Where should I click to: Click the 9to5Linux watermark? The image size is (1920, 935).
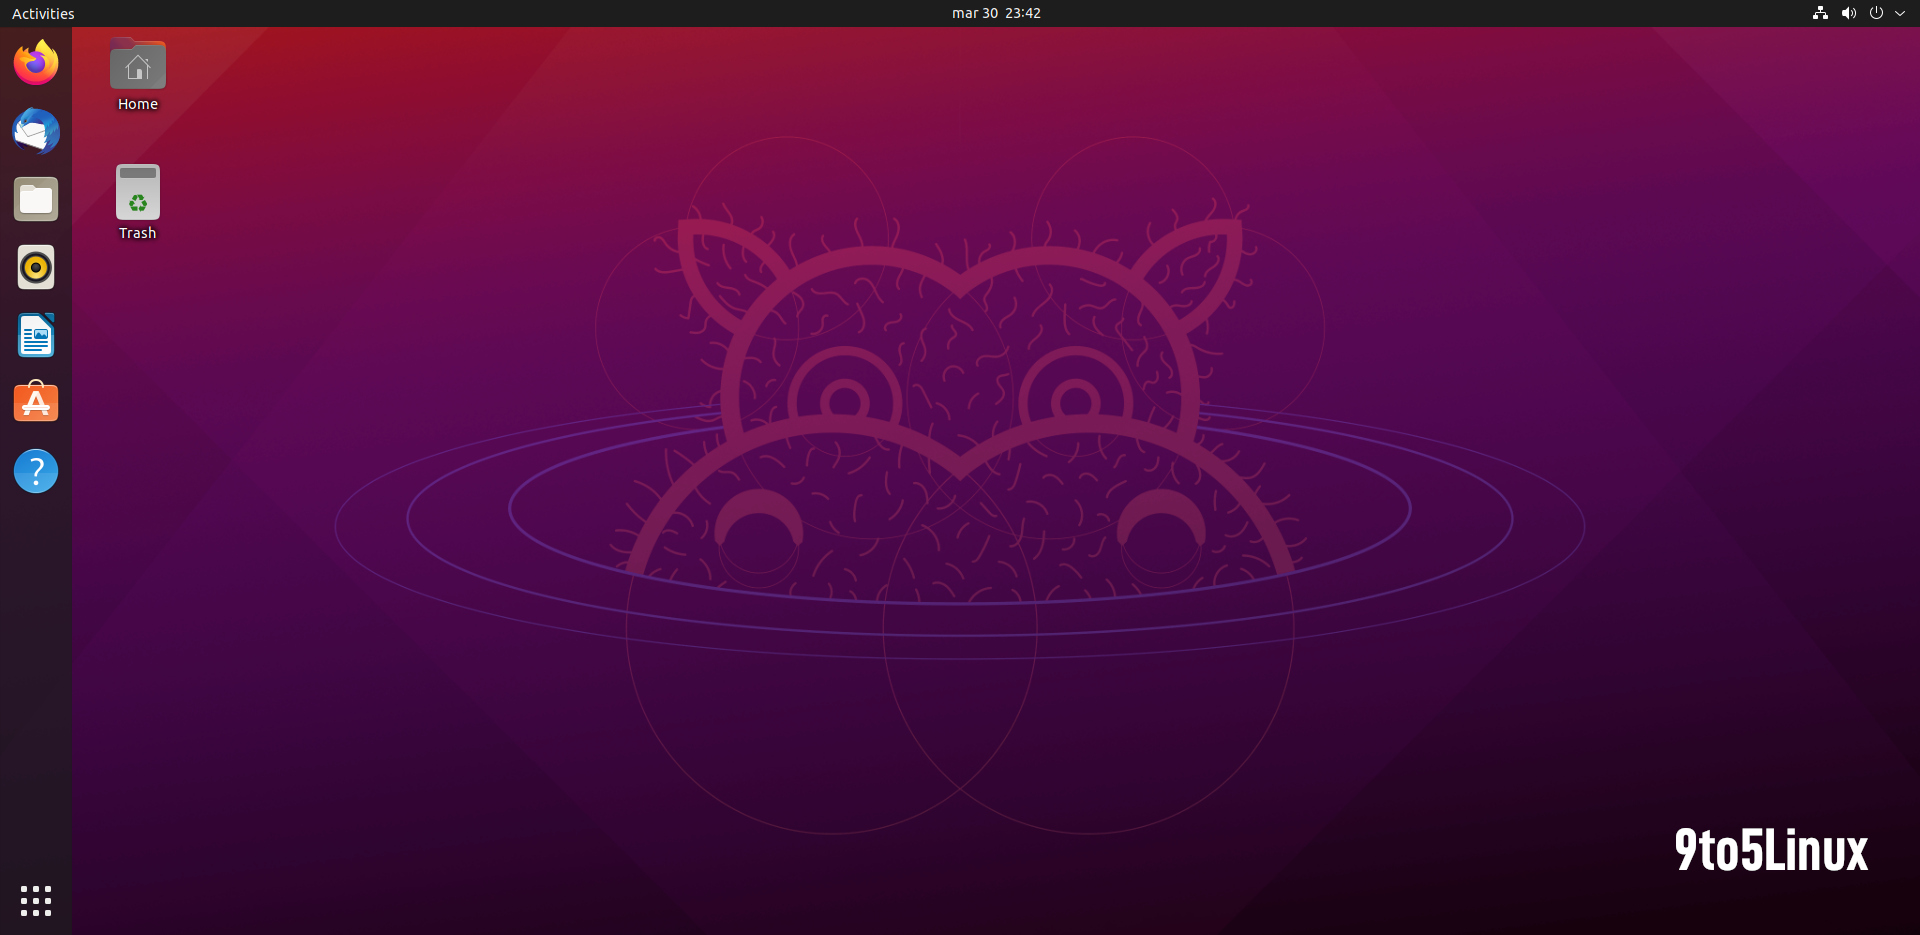pos(1771,848)
